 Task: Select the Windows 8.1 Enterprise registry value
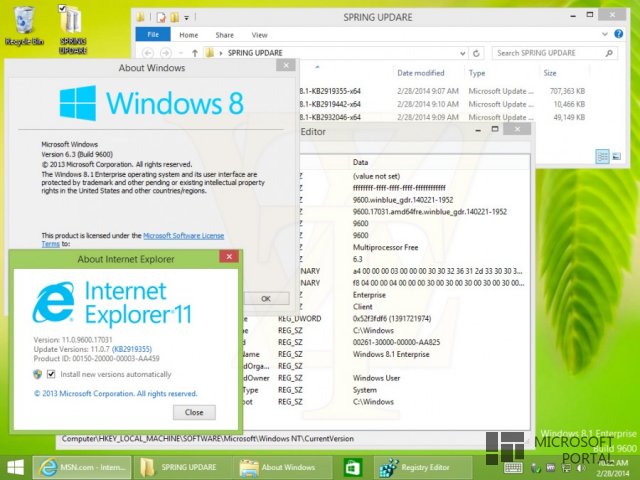[391, 354]
